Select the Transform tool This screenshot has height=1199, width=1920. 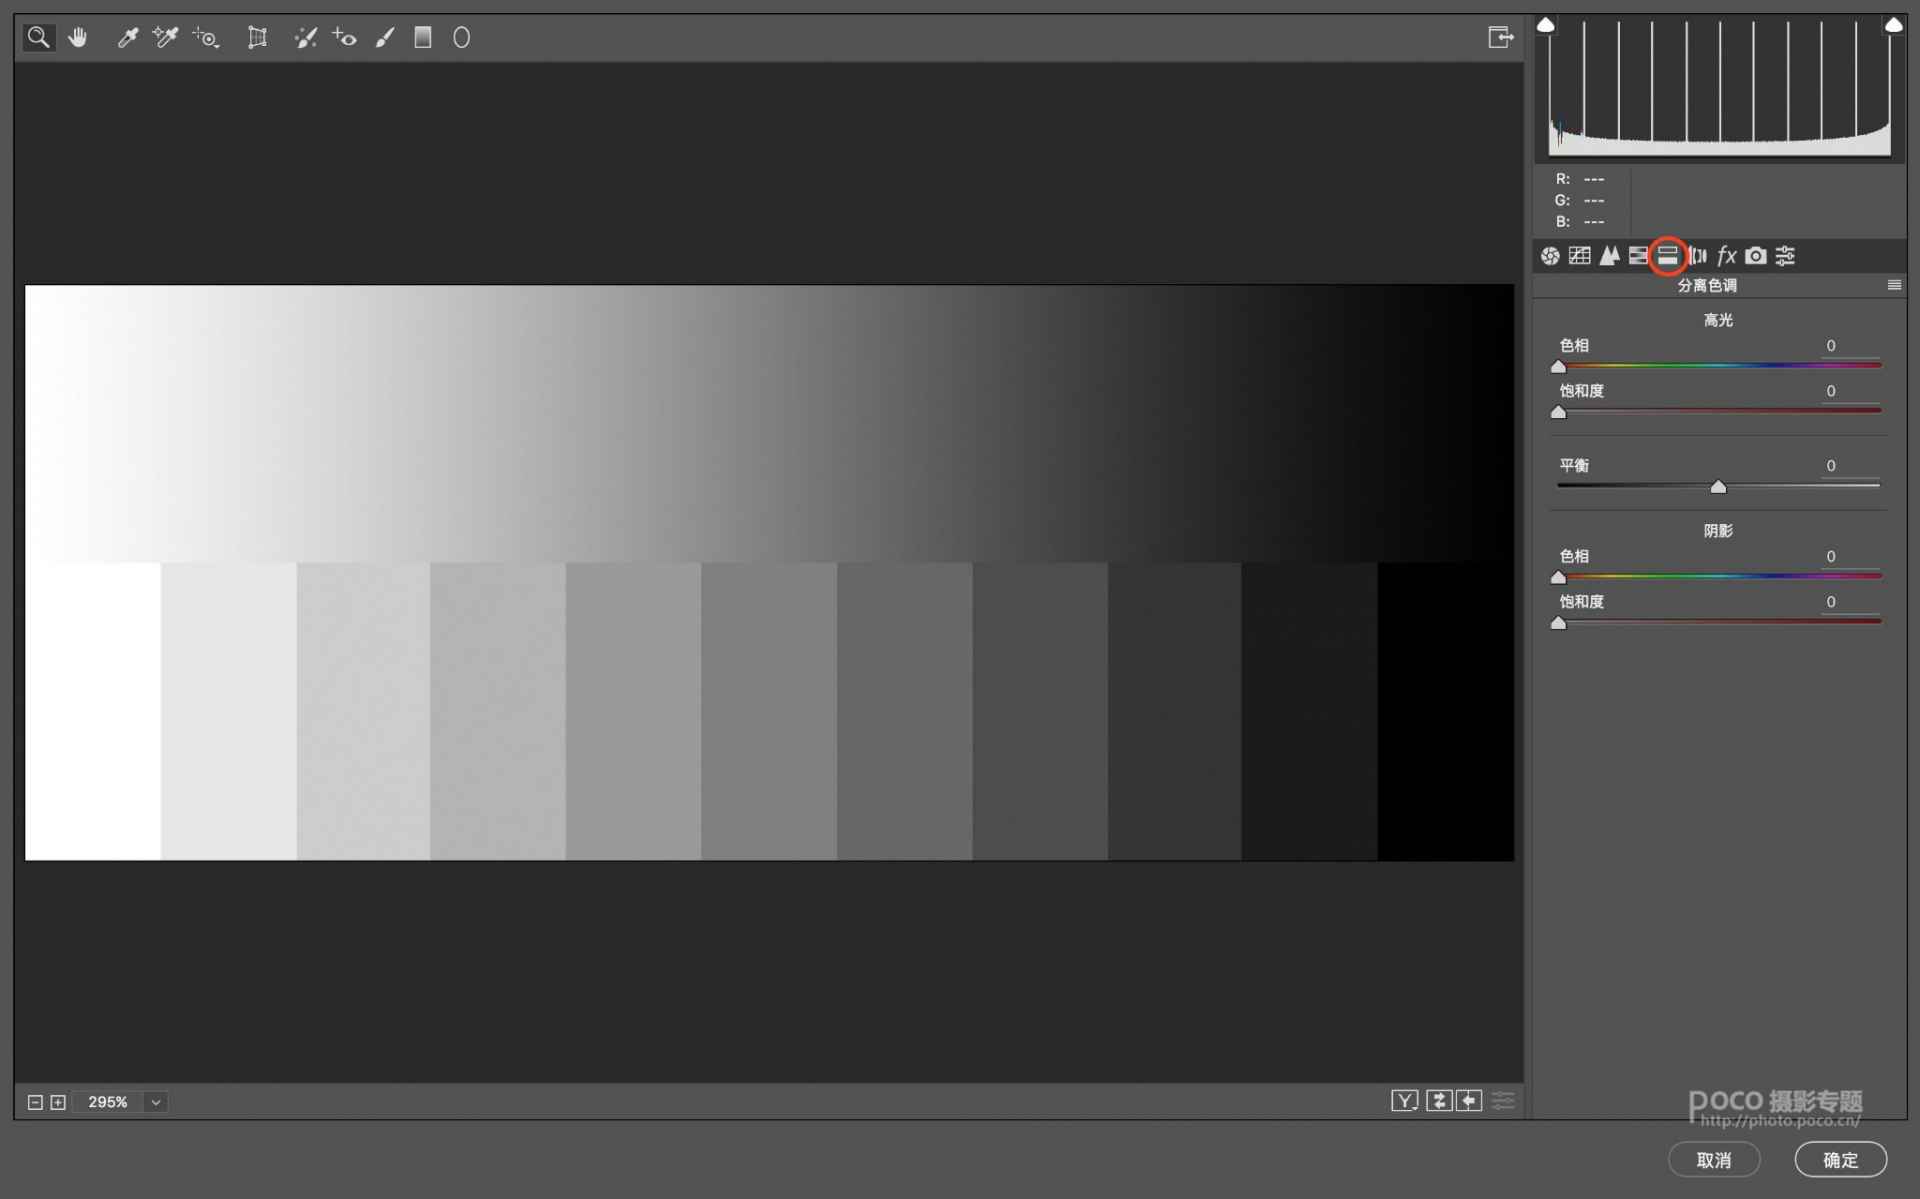point(257,38)
